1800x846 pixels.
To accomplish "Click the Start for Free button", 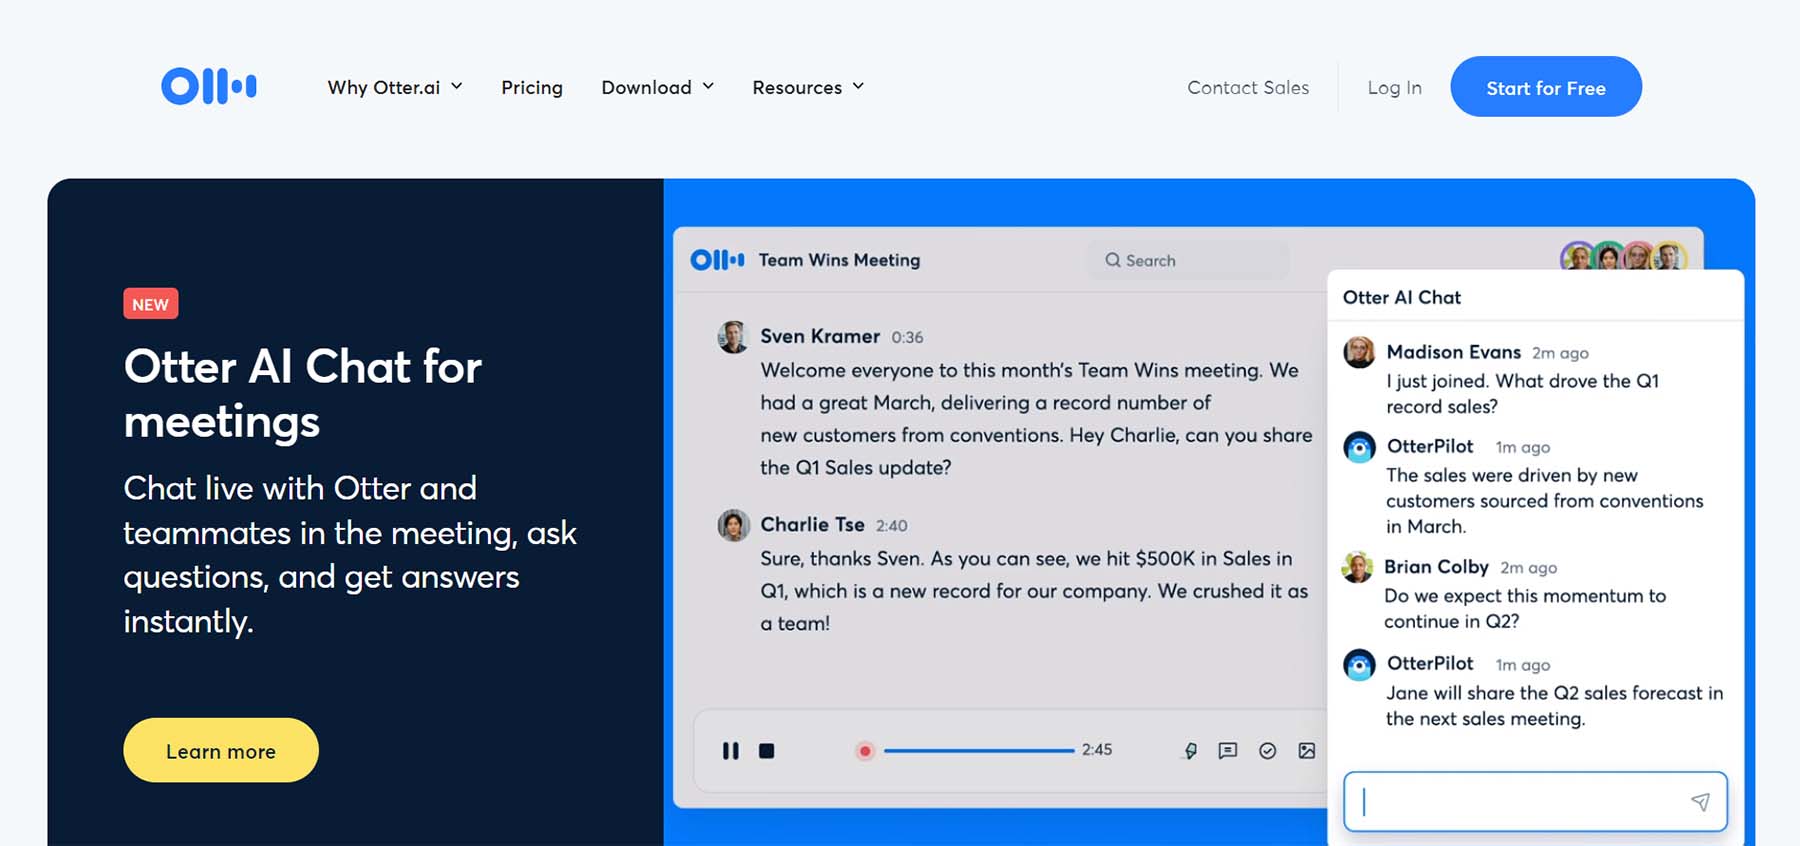I will click(x=1546, y=87).
